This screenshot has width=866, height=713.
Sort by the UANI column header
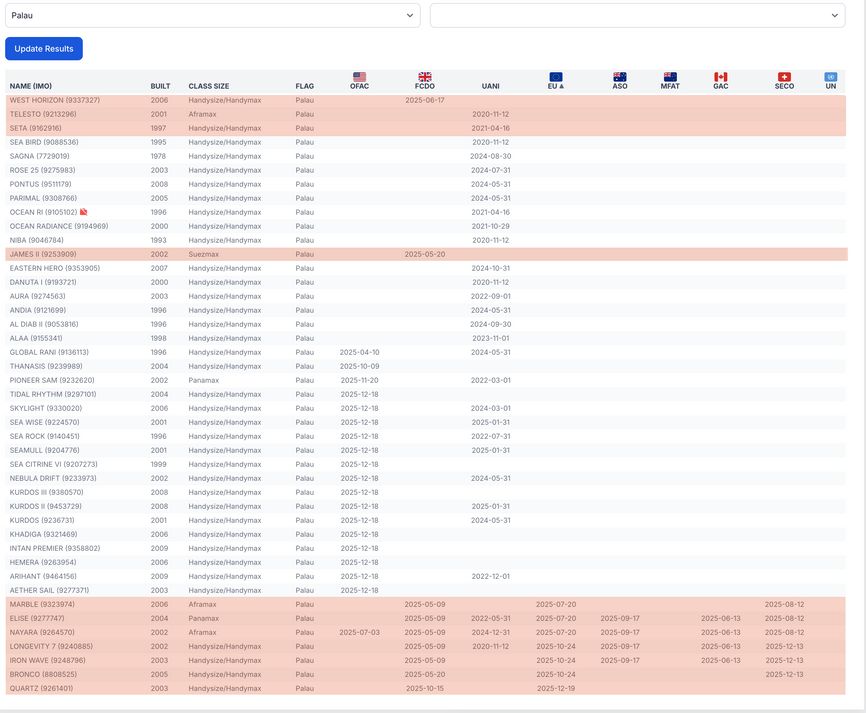[x=490, y=86]
